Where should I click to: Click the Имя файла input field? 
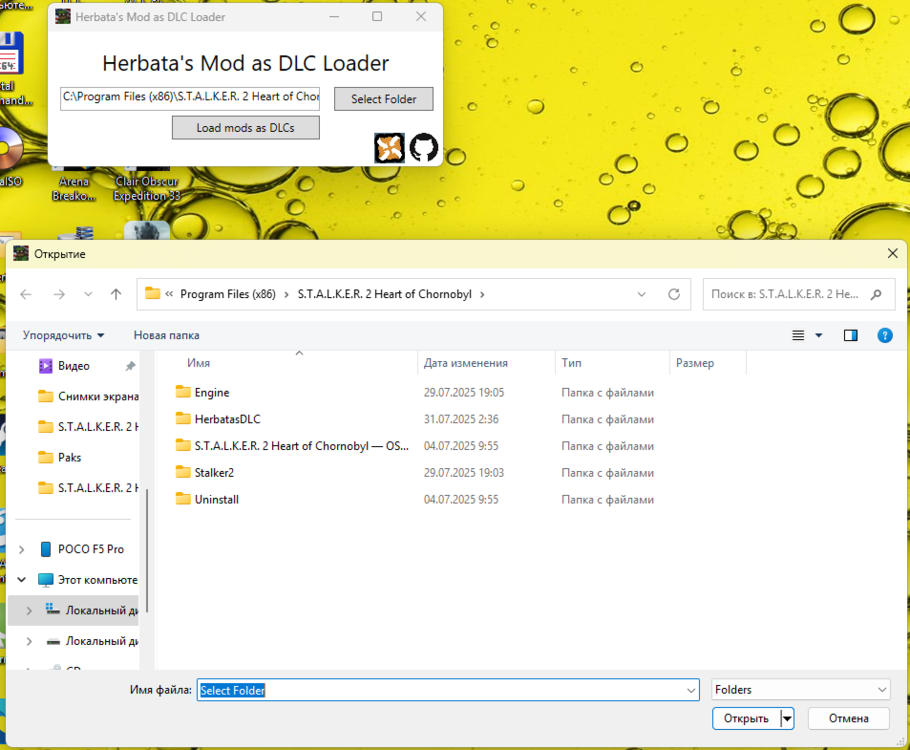(440, 690)
